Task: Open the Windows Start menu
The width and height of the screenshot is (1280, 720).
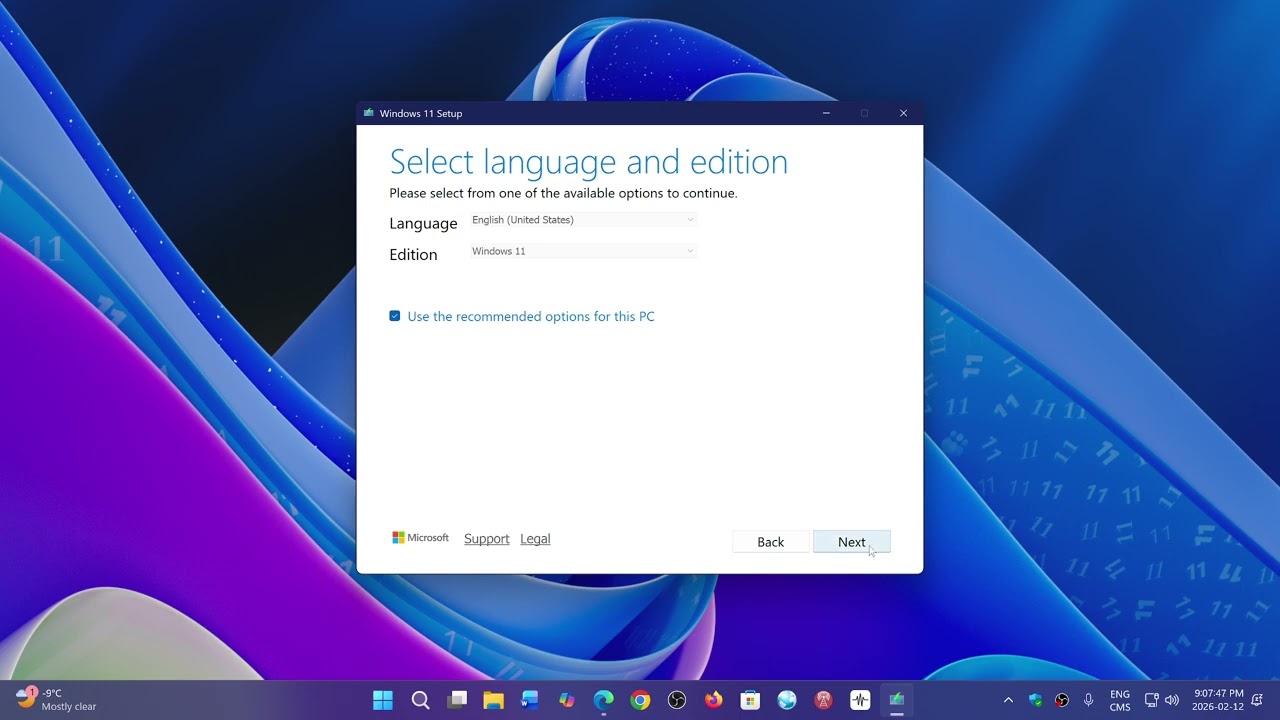Action: [x=383, y=700]
